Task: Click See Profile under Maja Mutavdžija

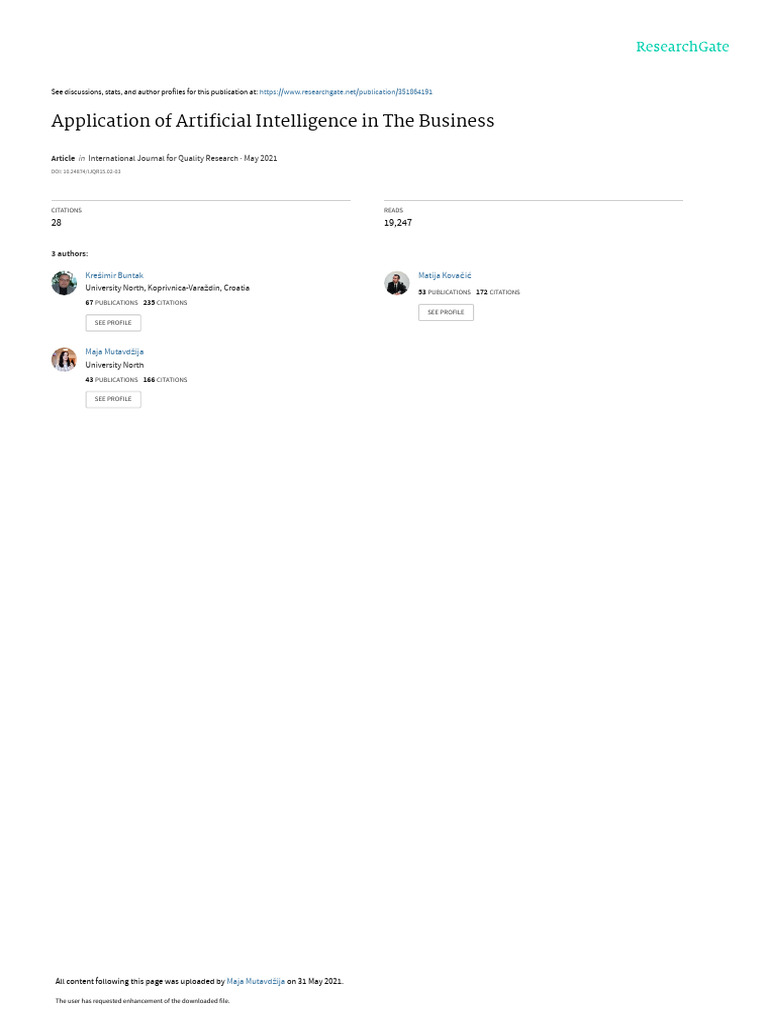Action: (113, 399)
